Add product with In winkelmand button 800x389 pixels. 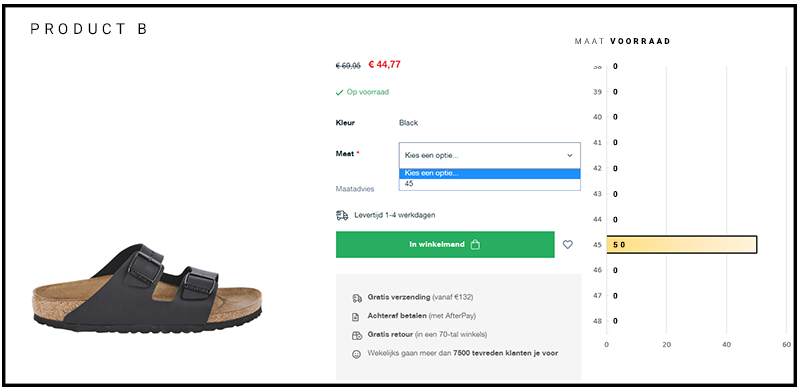click(x=445, y=245)
